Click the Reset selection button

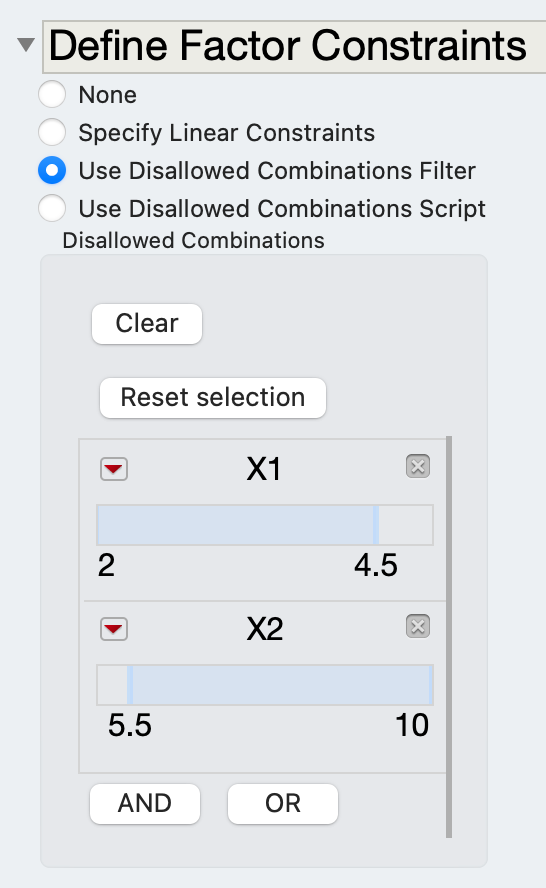(213, 398)
